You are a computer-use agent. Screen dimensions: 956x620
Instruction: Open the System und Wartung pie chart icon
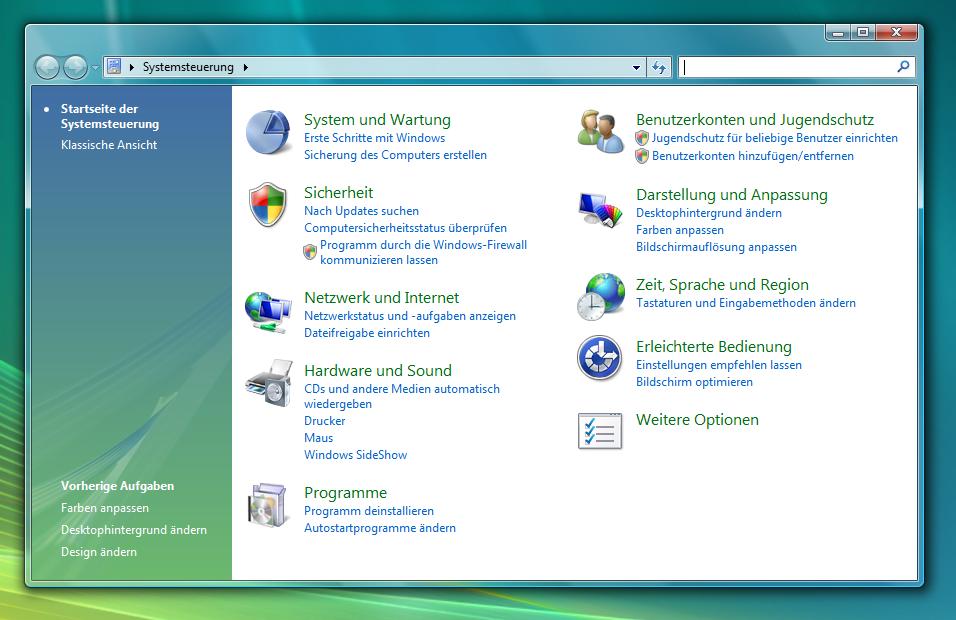coord(268,132)
